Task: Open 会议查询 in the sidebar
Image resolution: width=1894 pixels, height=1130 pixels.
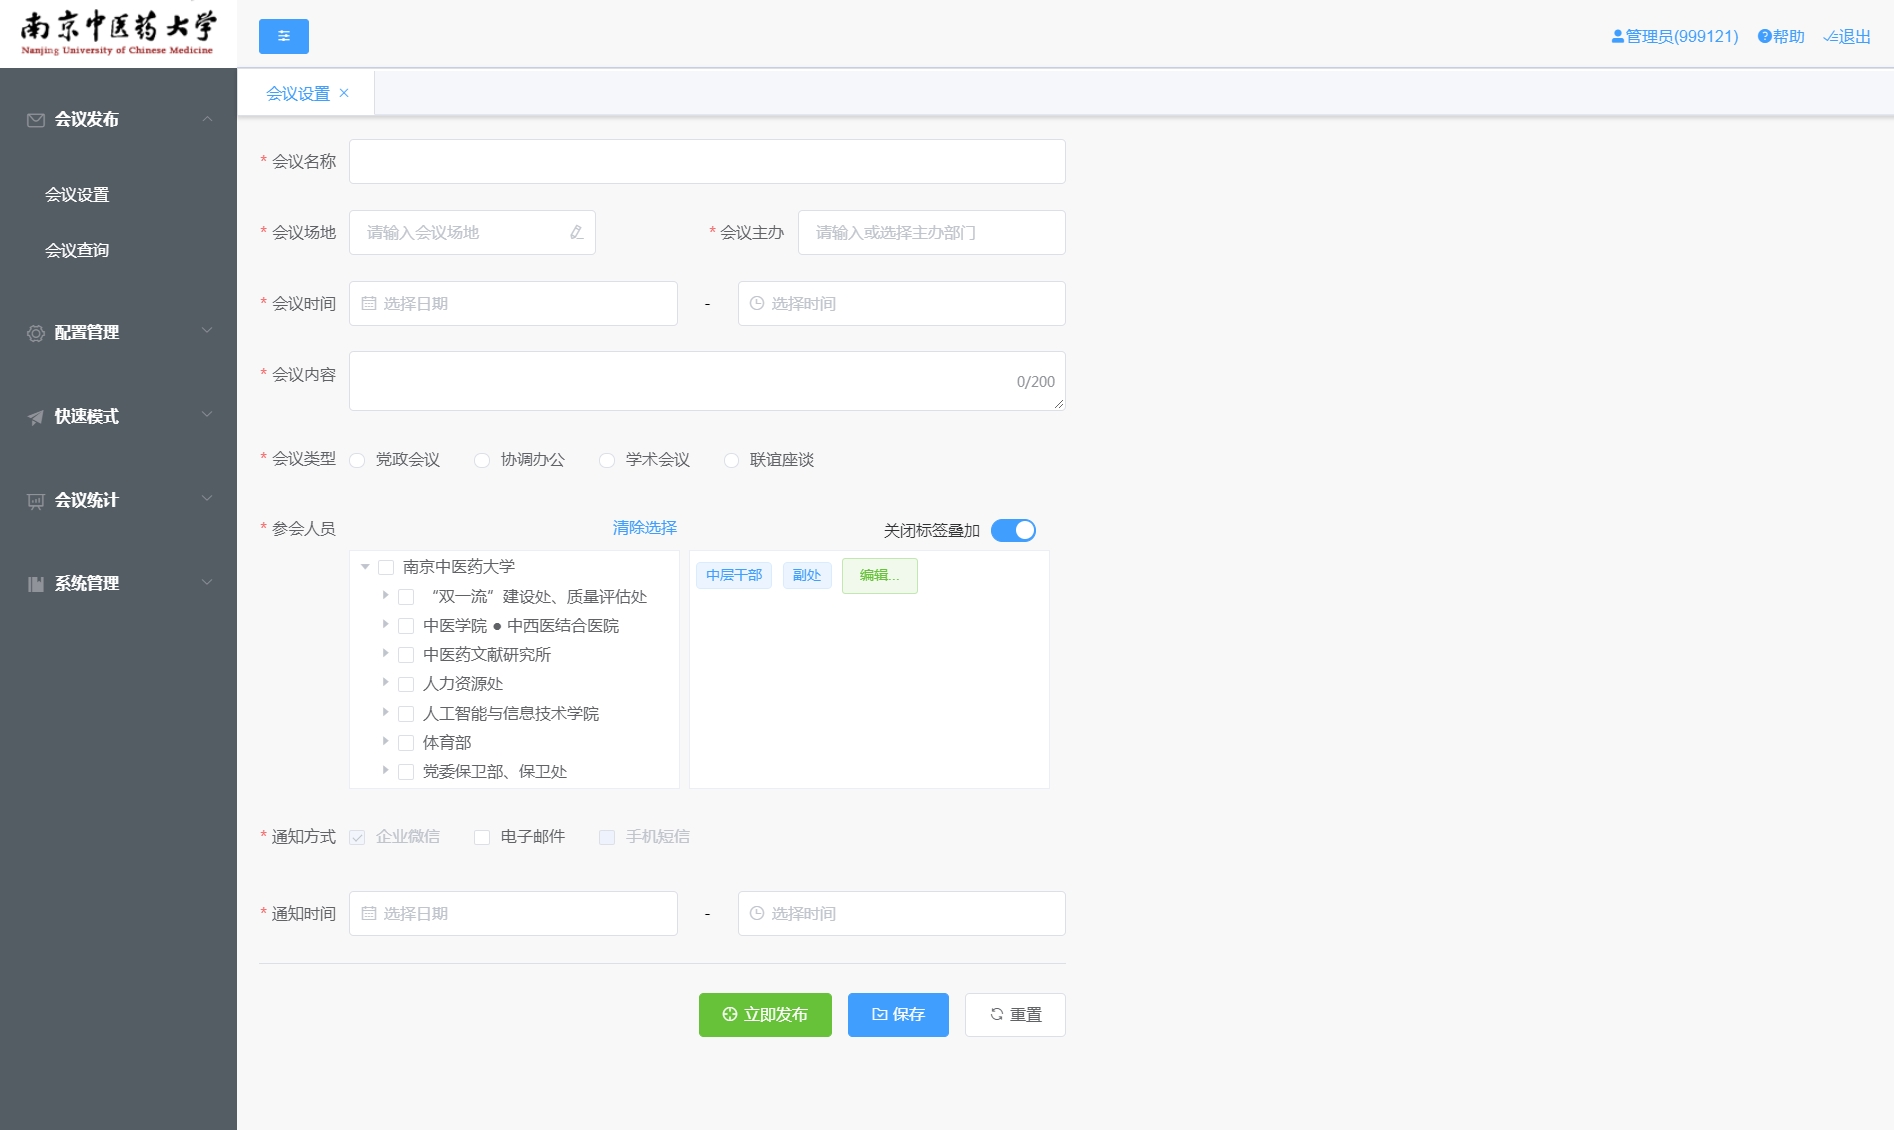Action: (77, 250)
